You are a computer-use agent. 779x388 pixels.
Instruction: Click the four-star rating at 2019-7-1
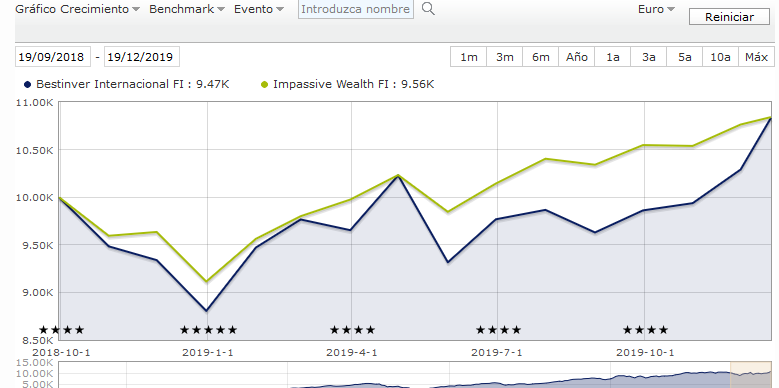point(498,330)
